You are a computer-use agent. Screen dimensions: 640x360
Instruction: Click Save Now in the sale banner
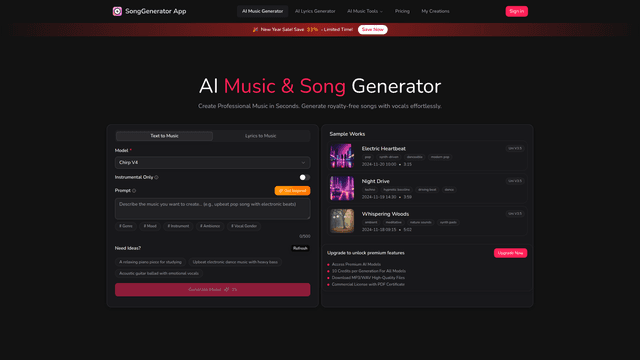(373, 29)
